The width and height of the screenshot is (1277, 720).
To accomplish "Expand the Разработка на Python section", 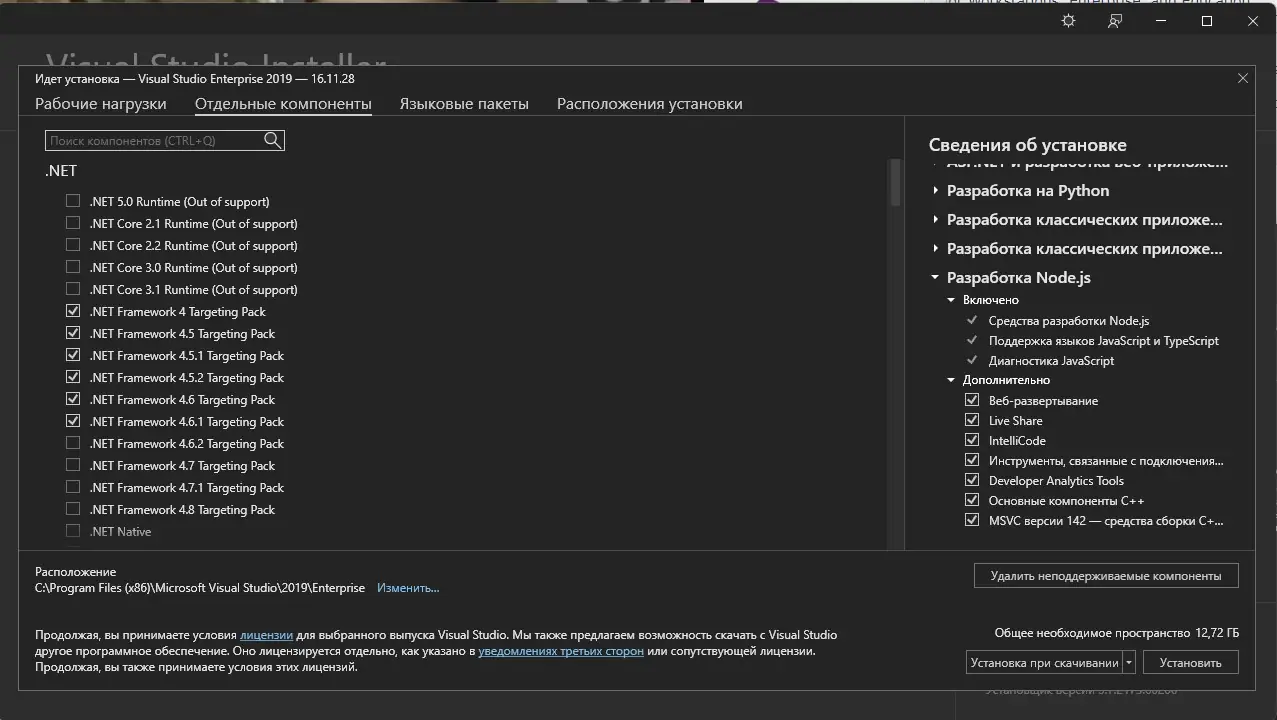I will 936,191.
